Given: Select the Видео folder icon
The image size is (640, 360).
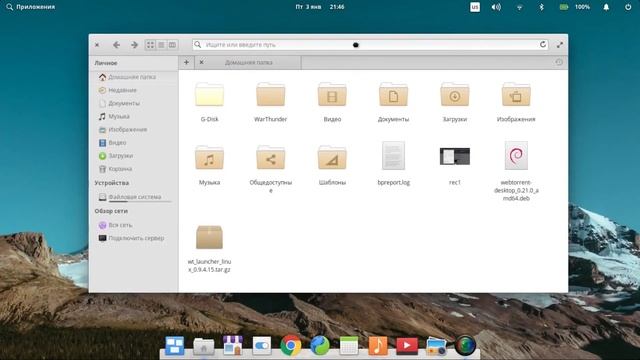Looking at the screenshot, I should point(332,95).
